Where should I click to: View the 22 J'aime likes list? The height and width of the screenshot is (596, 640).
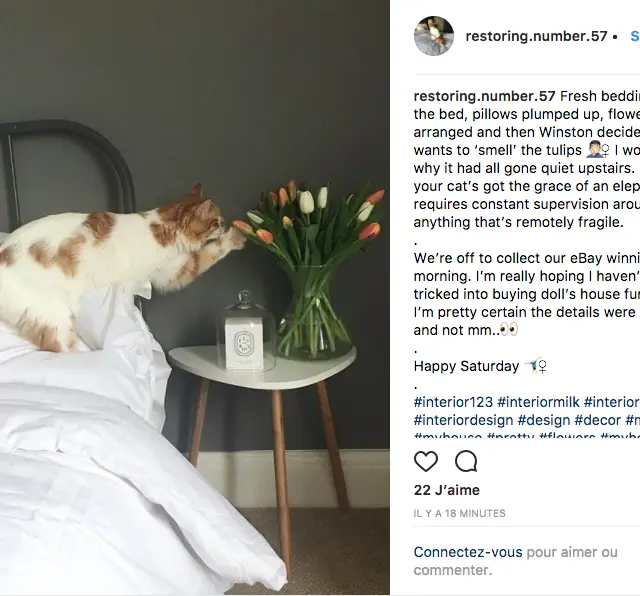point(447,490)
